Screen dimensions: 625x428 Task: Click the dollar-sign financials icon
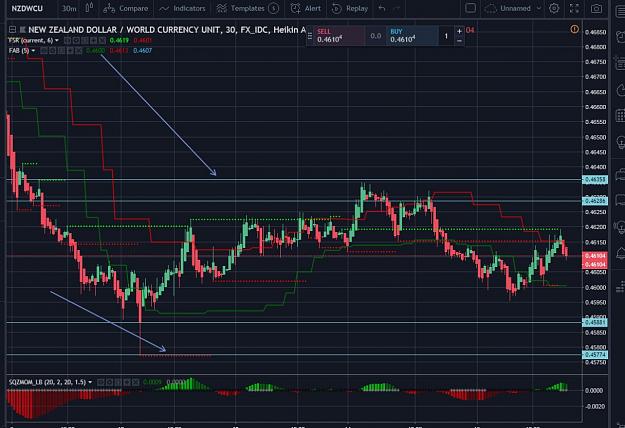pos(273,8)
